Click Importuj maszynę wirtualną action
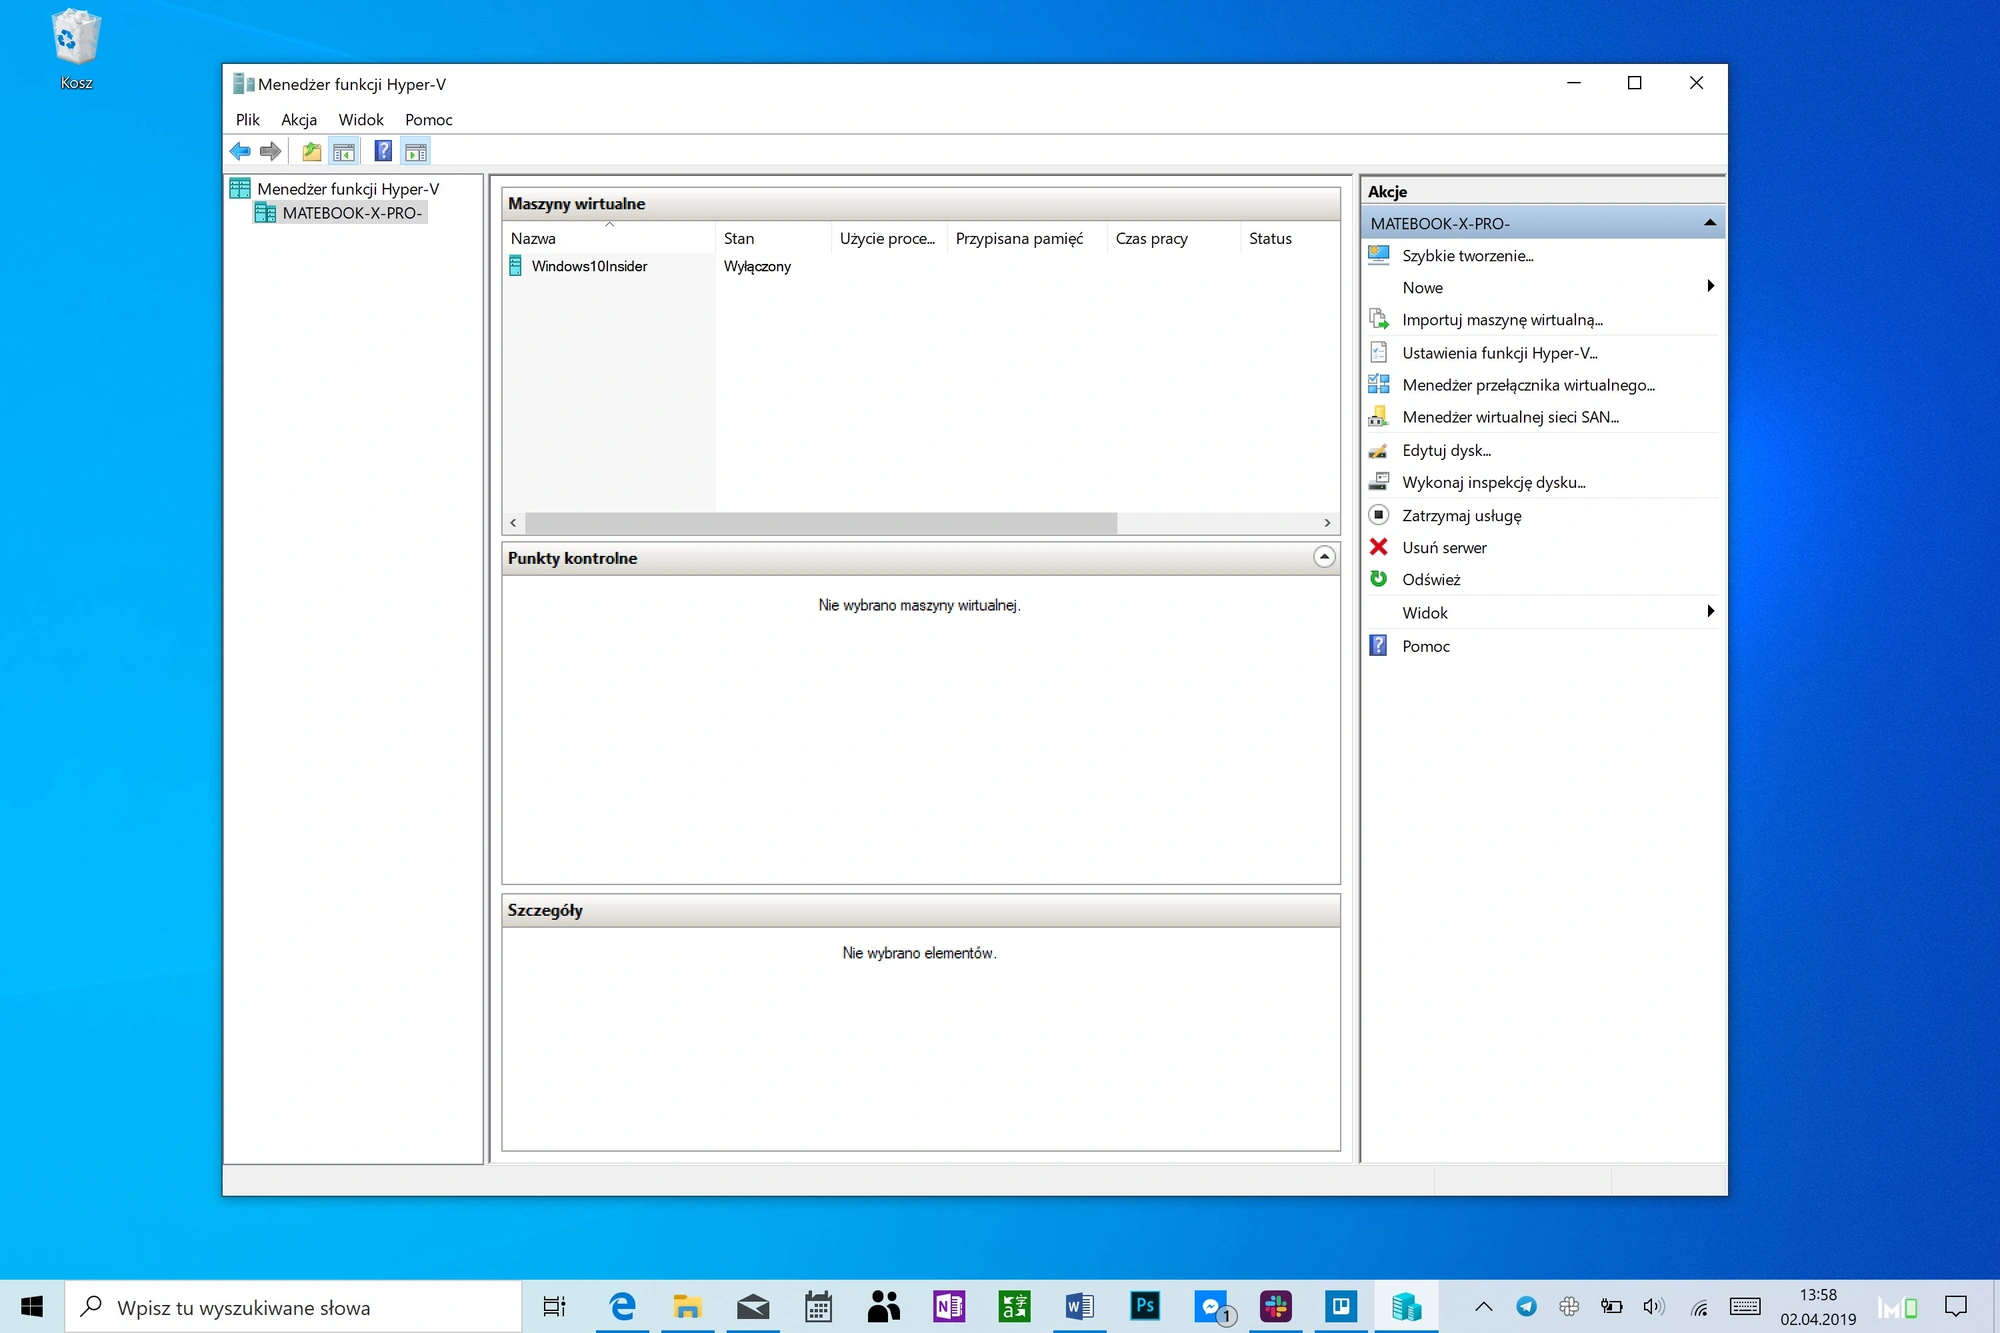Viewport: 2000px width, 1333px height. pyautogui.click(x=1502, y=320)
